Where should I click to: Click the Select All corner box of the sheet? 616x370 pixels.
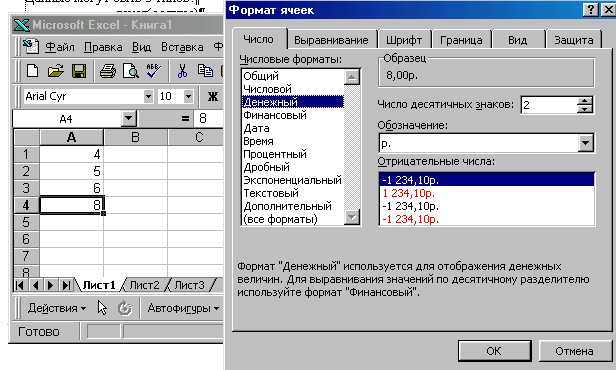tap(26, 137)
